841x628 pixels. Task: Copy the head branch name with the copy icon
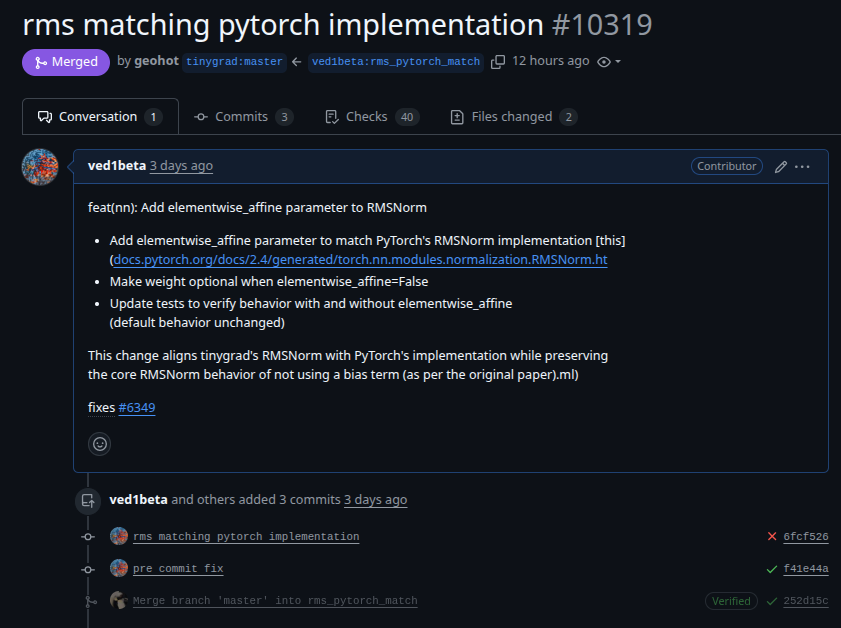coord(498,62)
